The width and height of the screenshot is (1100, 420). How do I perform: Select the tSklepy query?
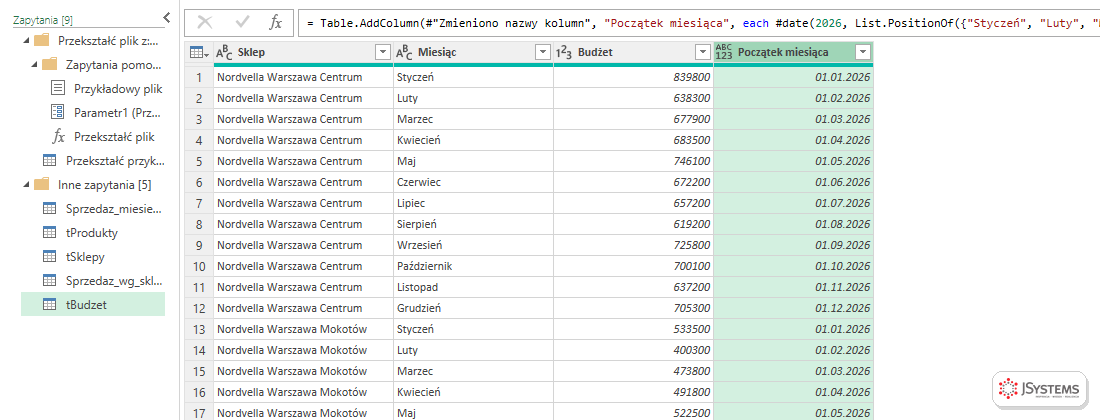(x=85, y=257)
